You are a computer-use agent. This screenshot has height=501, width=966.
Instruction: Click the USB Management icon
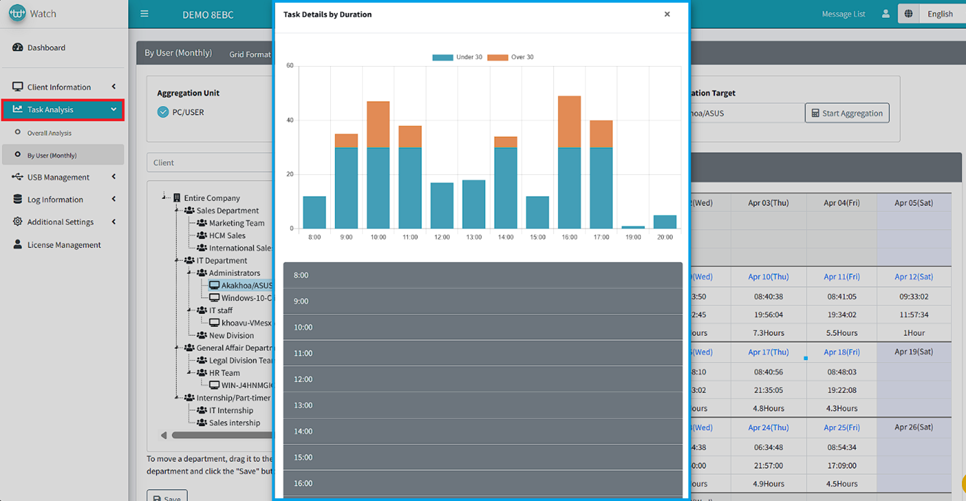17,177
